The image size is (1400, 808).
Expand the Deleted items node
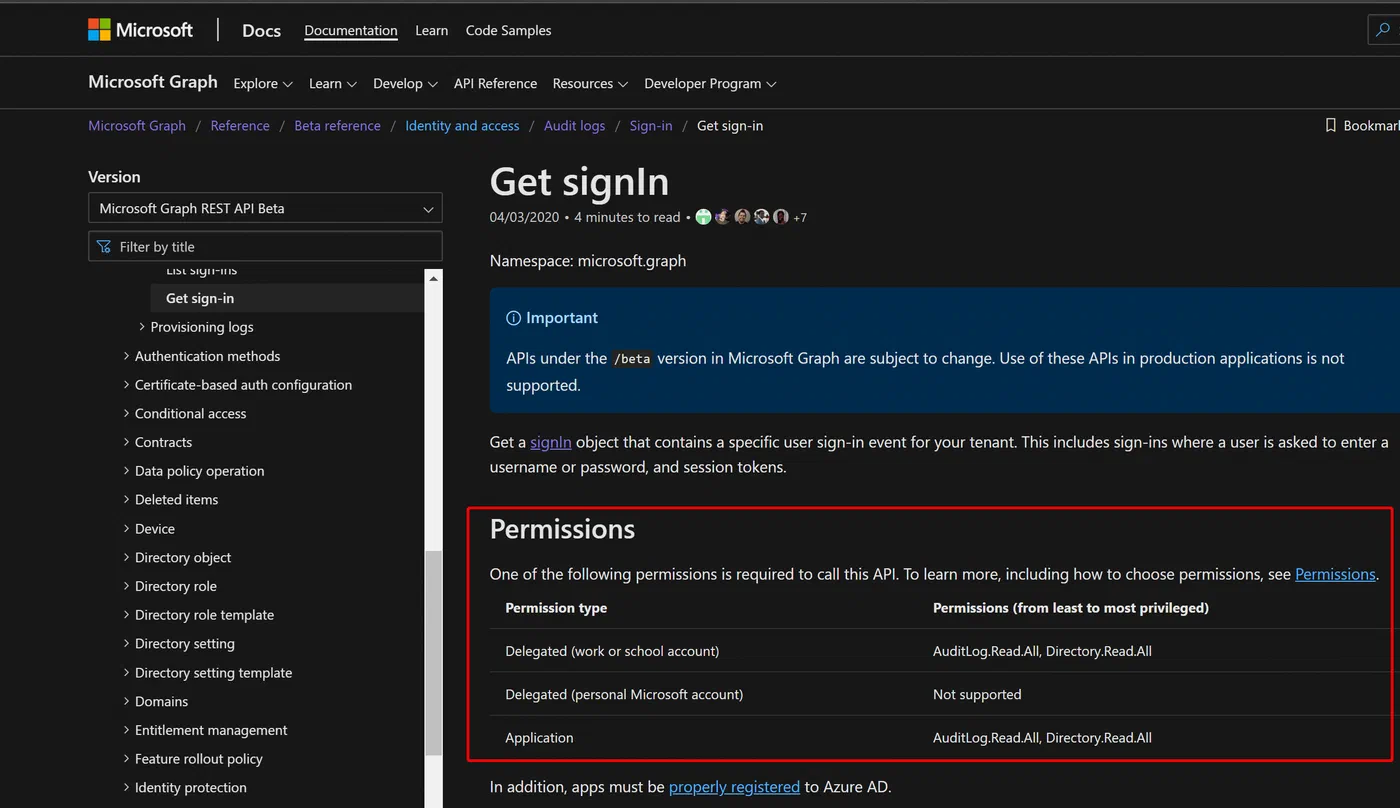click(x=126, y=500)
